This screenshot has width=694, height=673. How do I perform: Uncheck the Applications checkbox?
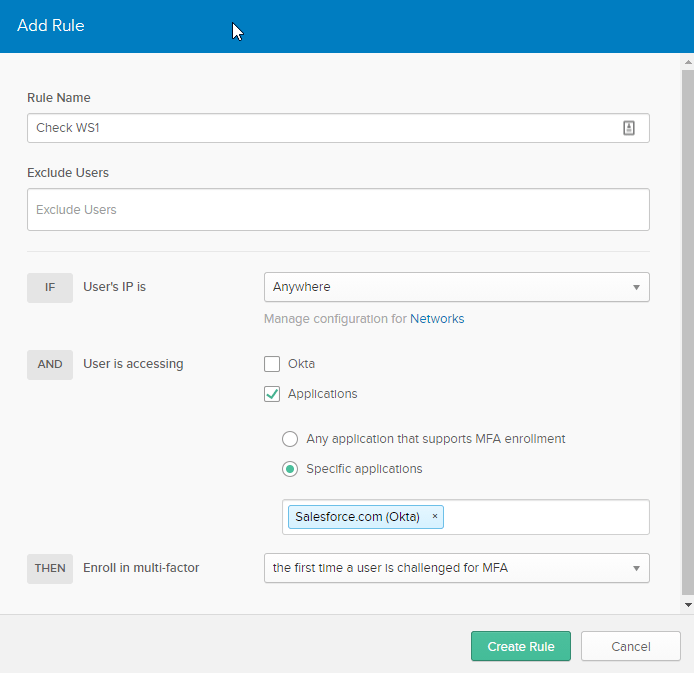point(272,394)
